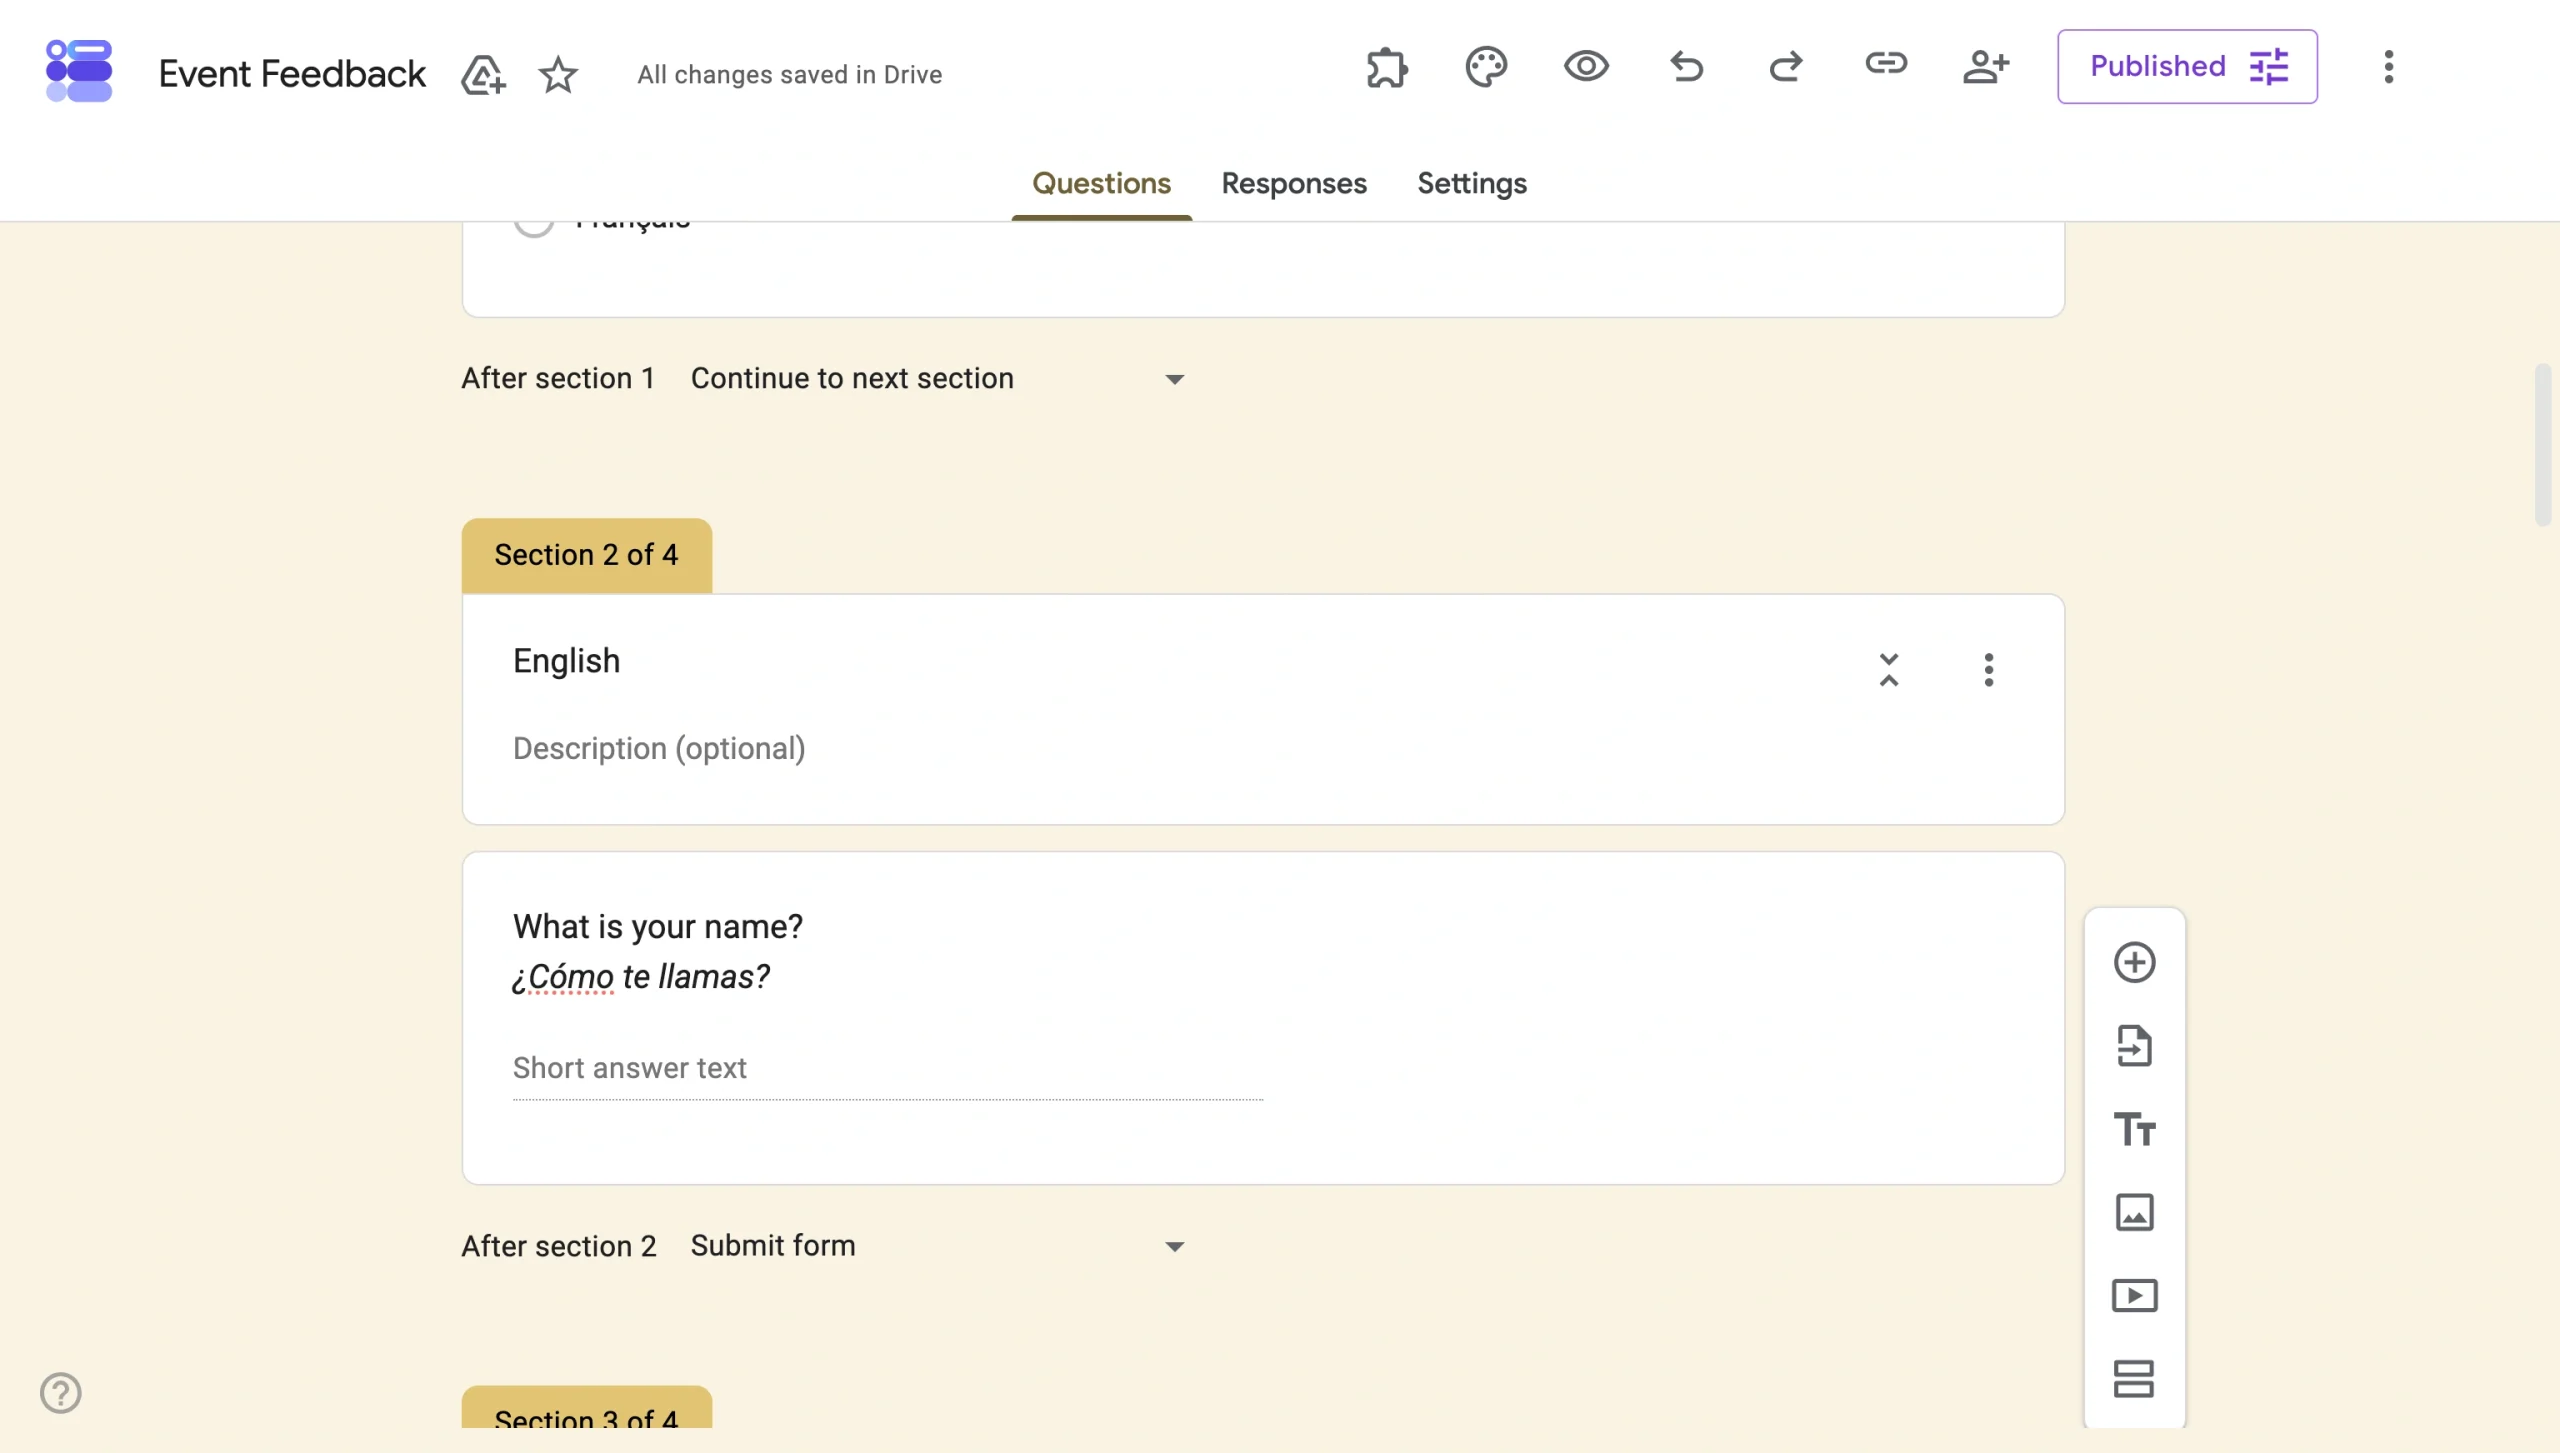Open the more options menu in header

click(x=2389, y=67)
